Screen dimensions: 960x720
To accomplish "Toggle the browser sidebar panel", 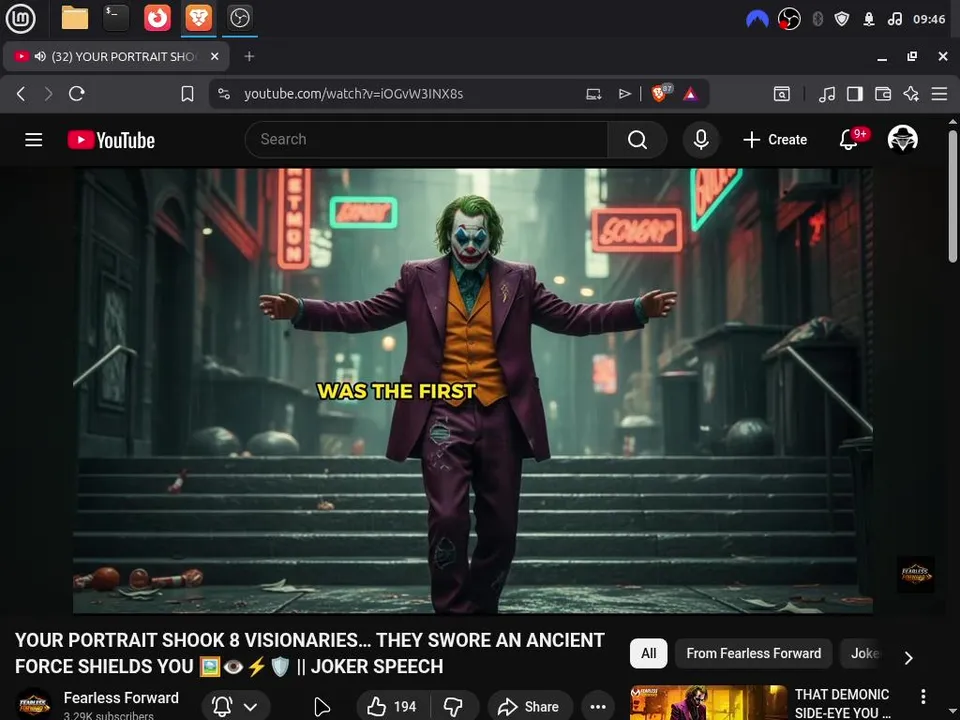I will coord(855,94).
